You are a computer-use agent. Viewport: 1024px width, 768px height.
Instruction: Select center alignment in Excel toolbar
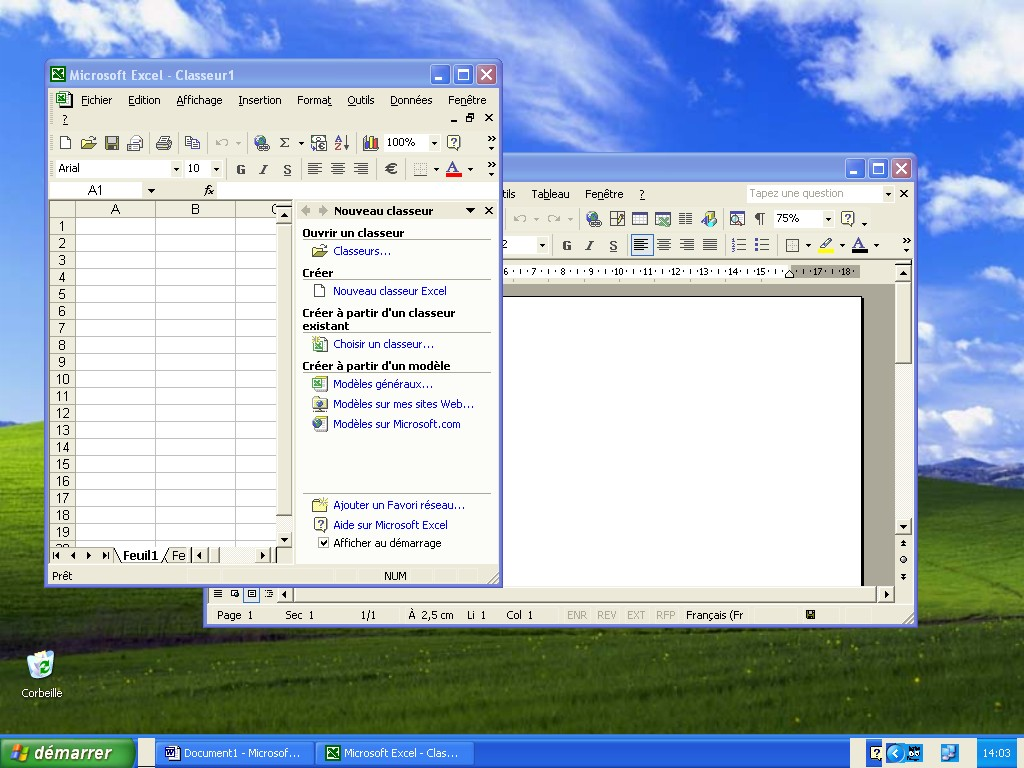click(338, 168)
